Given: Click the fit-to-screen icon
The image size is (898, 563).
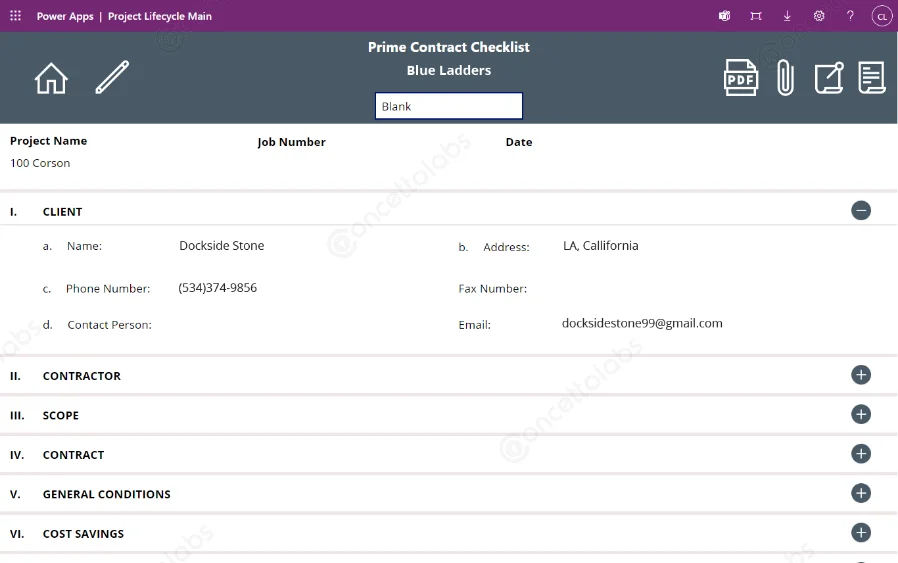Looking at the screenshot, I should (756, 16).
